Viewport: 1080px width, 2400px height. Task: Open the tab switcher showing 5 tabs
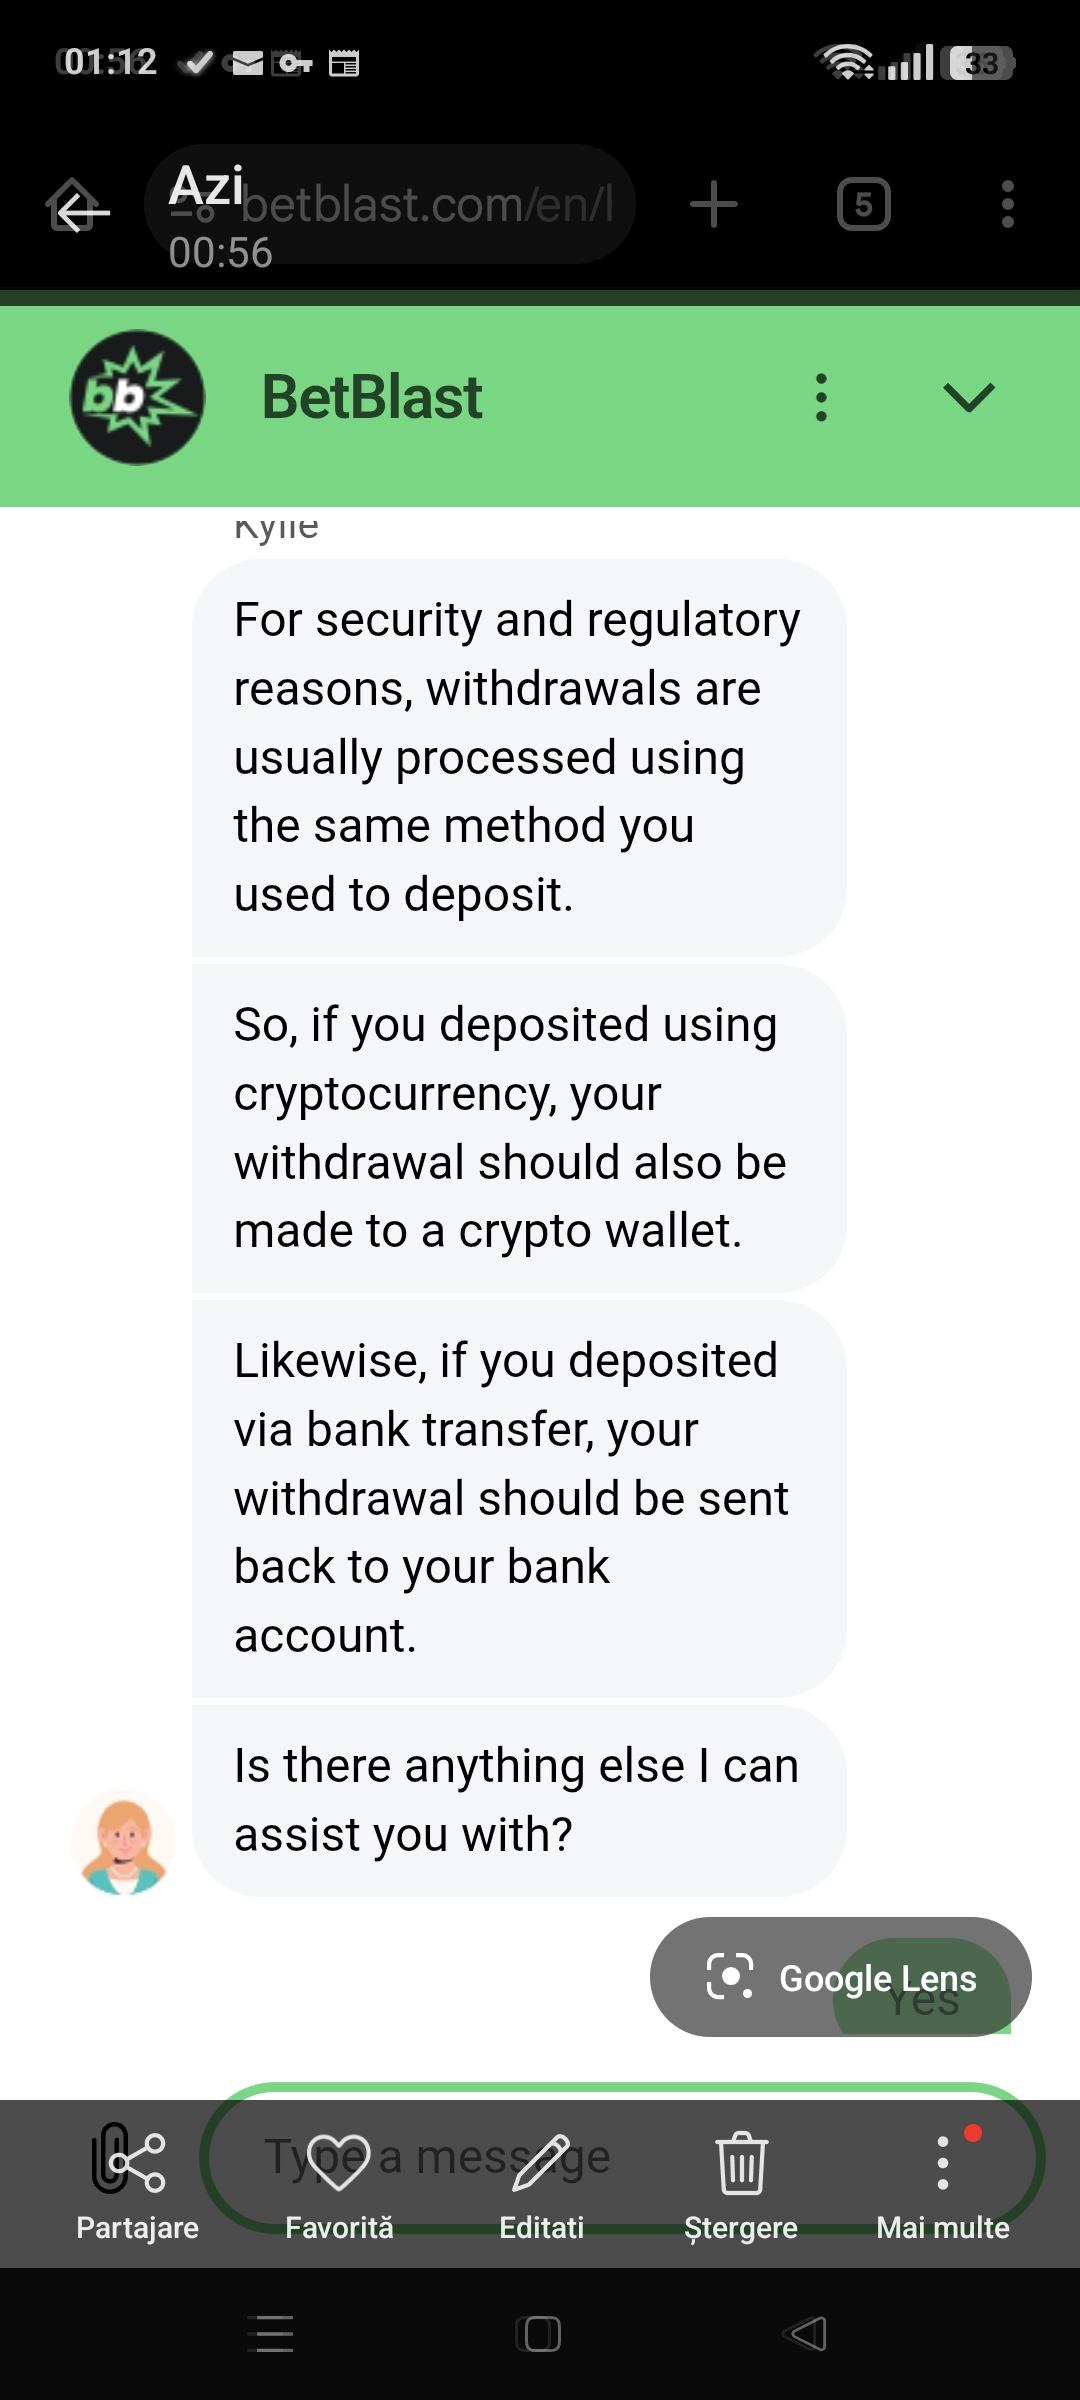[x=864, y=205]
